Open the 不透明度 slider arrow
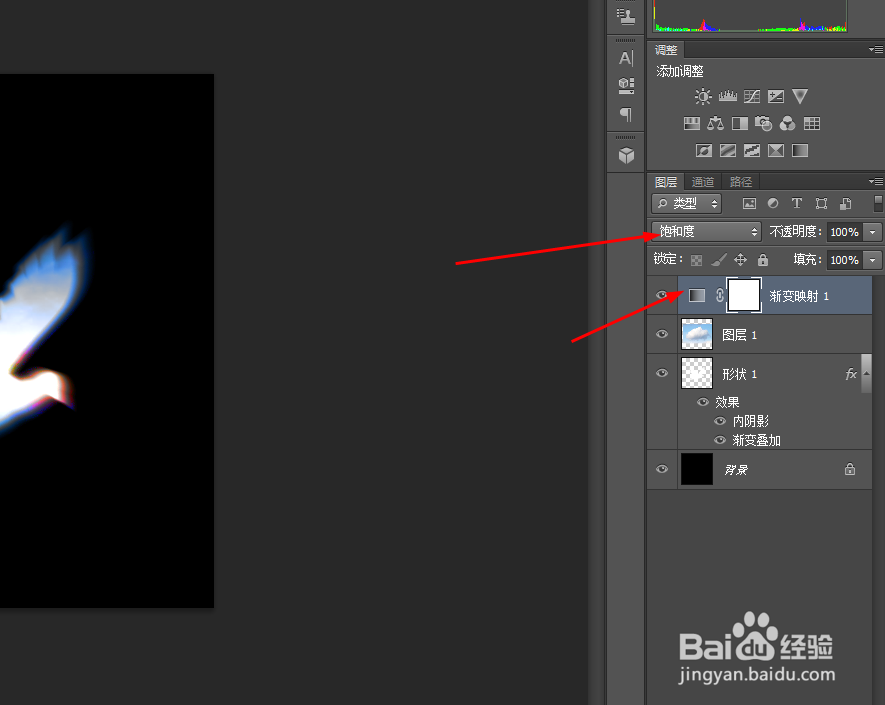The image size is (885, 705). coord(873,232)
